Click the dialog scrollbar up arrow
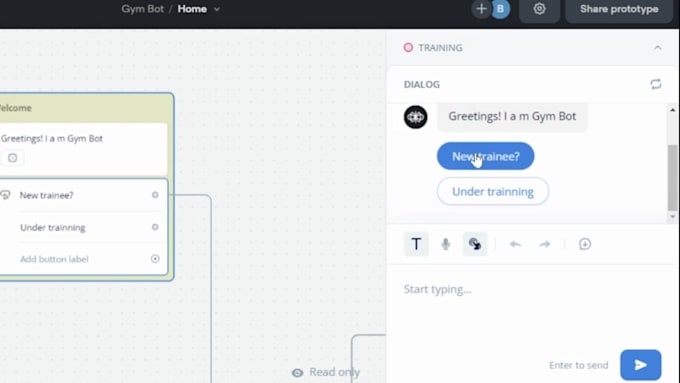Image resolution: width=680 pixels, height=383 pixels. click(x=673, y=110)
